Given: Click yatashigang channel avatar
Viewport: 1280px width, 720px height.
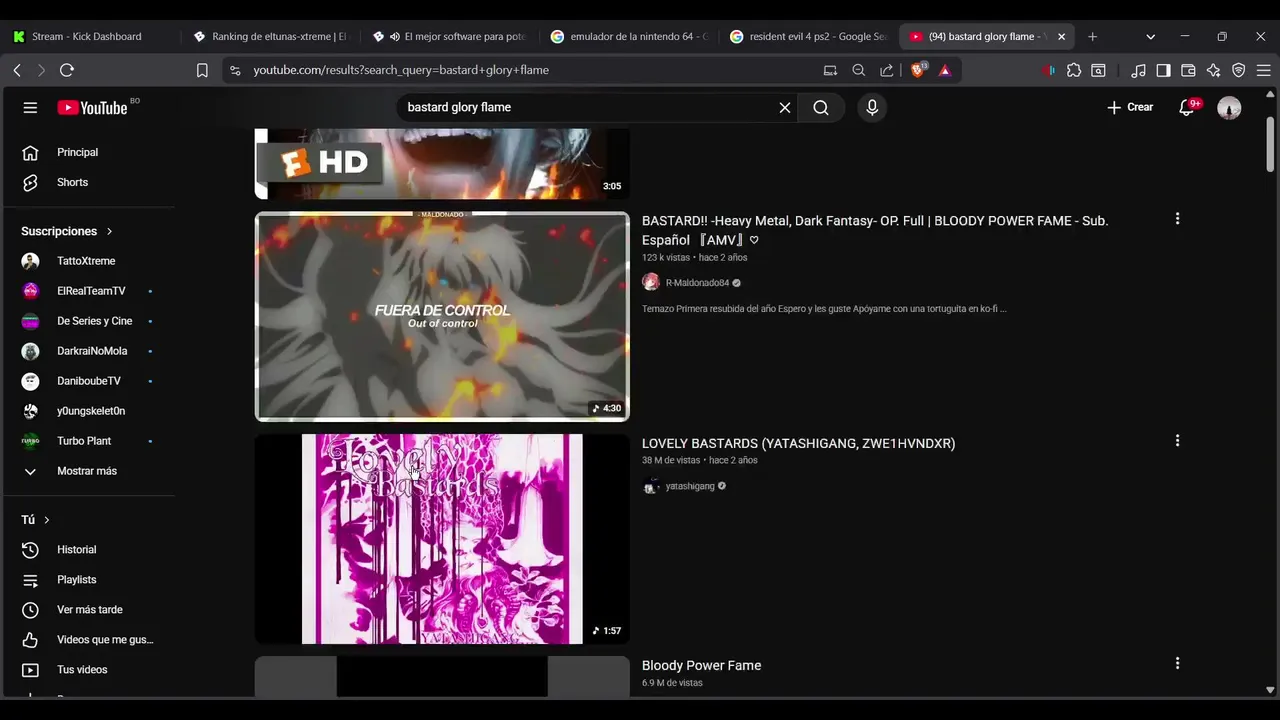Looking at the screenshot, I should [651, 486].
